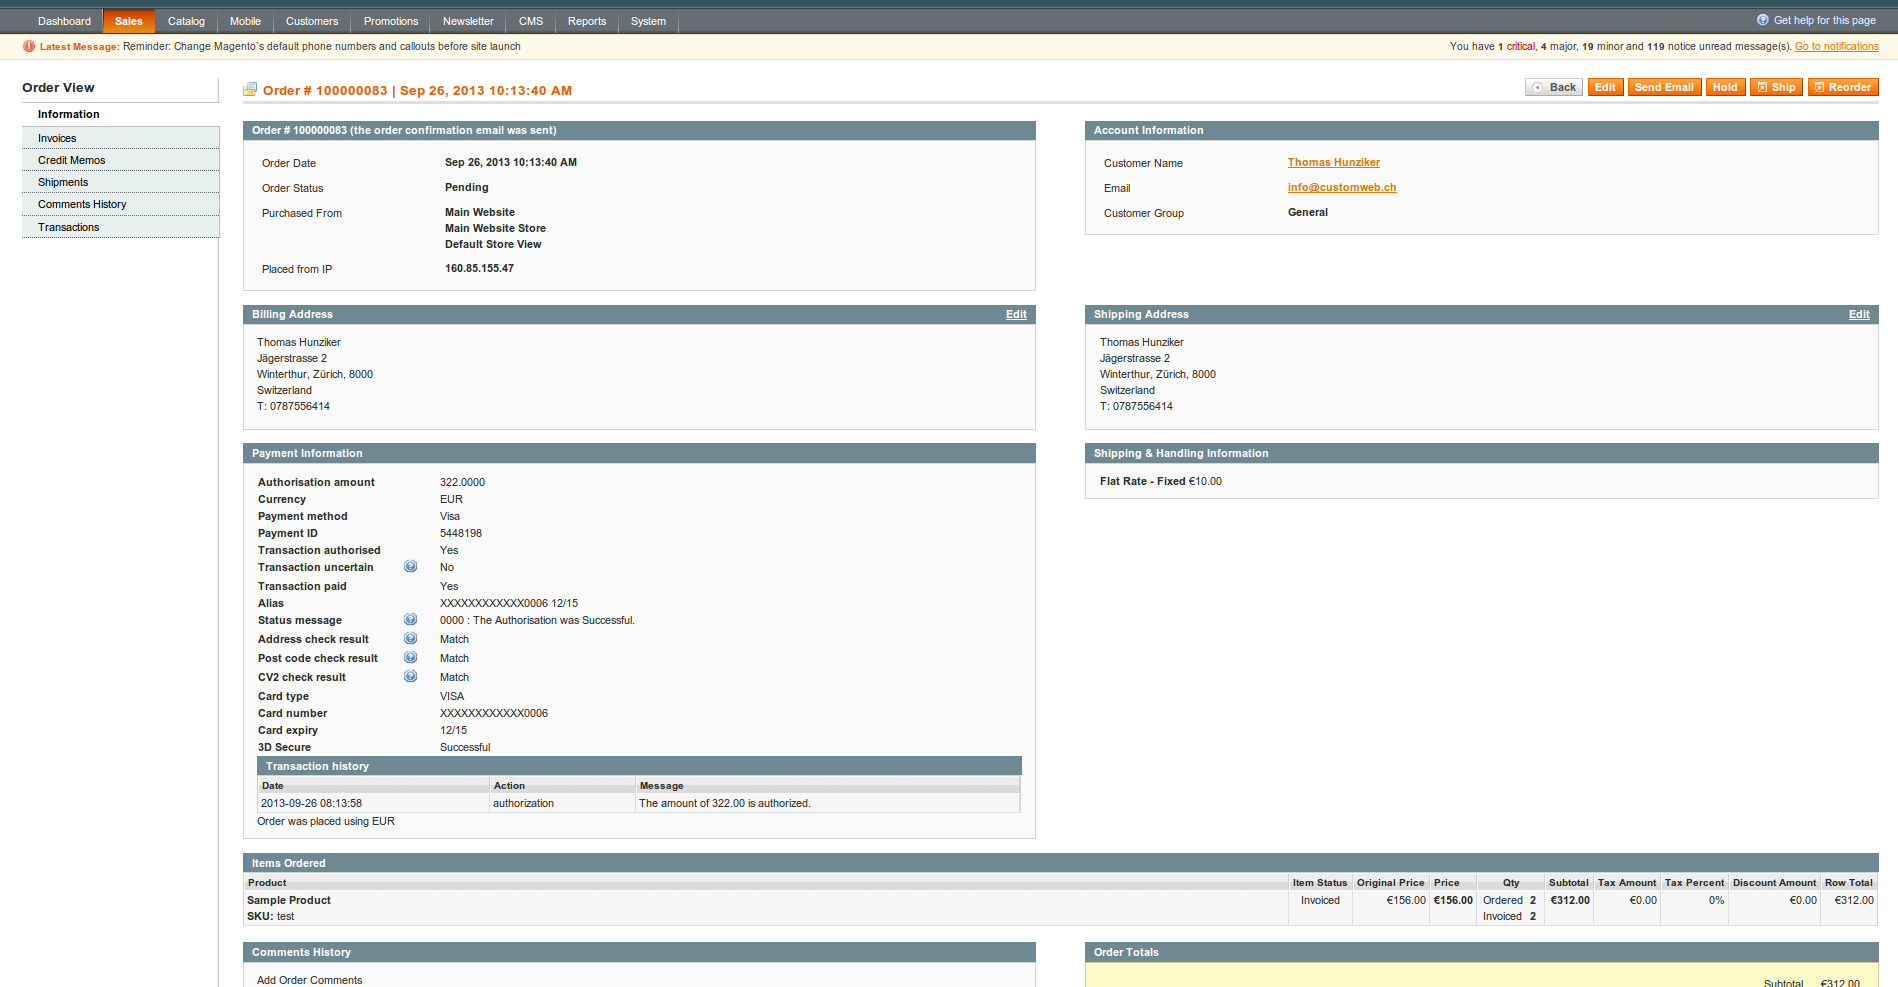The width and height of the screenshot is (1898, 987).
Task: Open the Catalog menu
Action: point(186,21)
